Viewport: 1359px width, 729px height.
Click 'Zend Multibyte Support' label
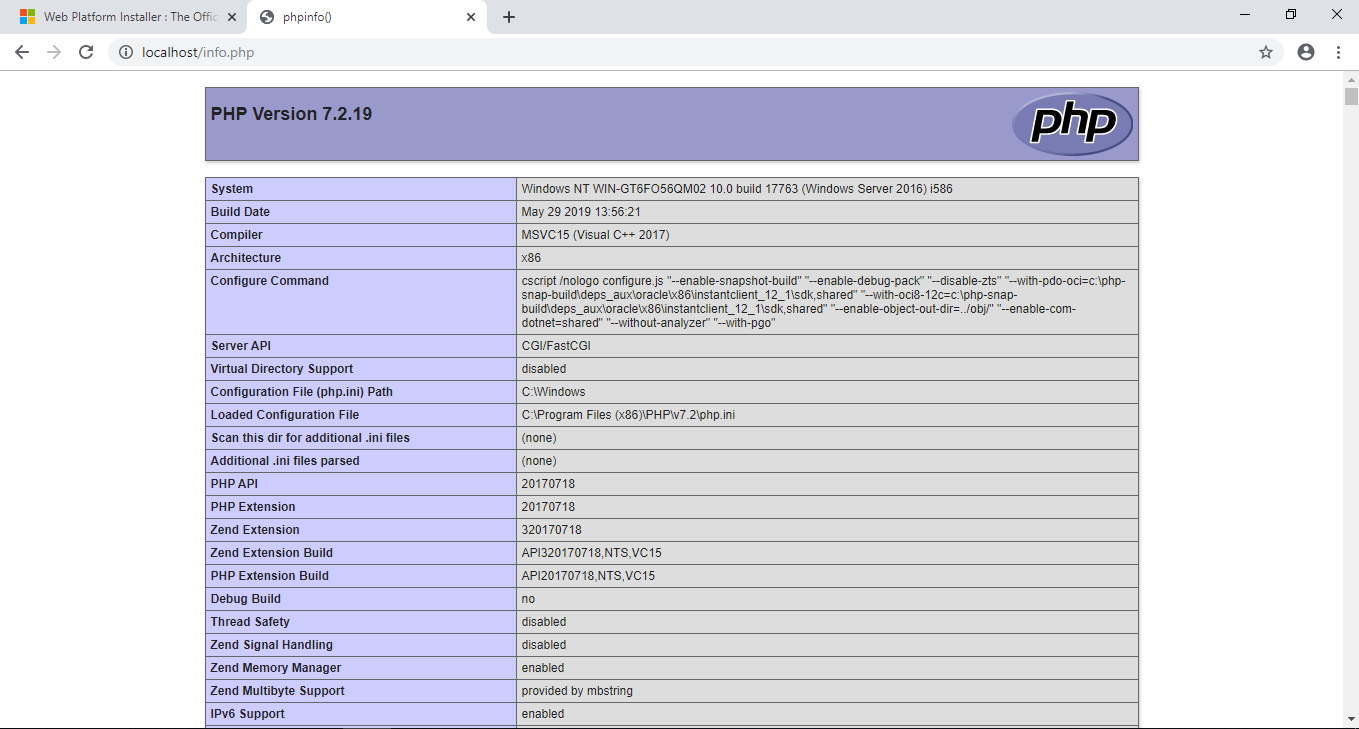(278, 691)
